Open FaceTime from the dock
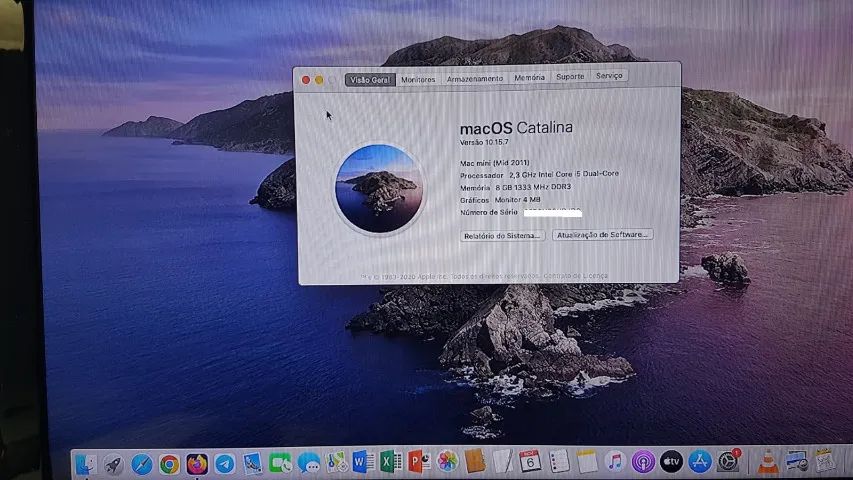Screen dimensions: 853x480 [281, 463]
